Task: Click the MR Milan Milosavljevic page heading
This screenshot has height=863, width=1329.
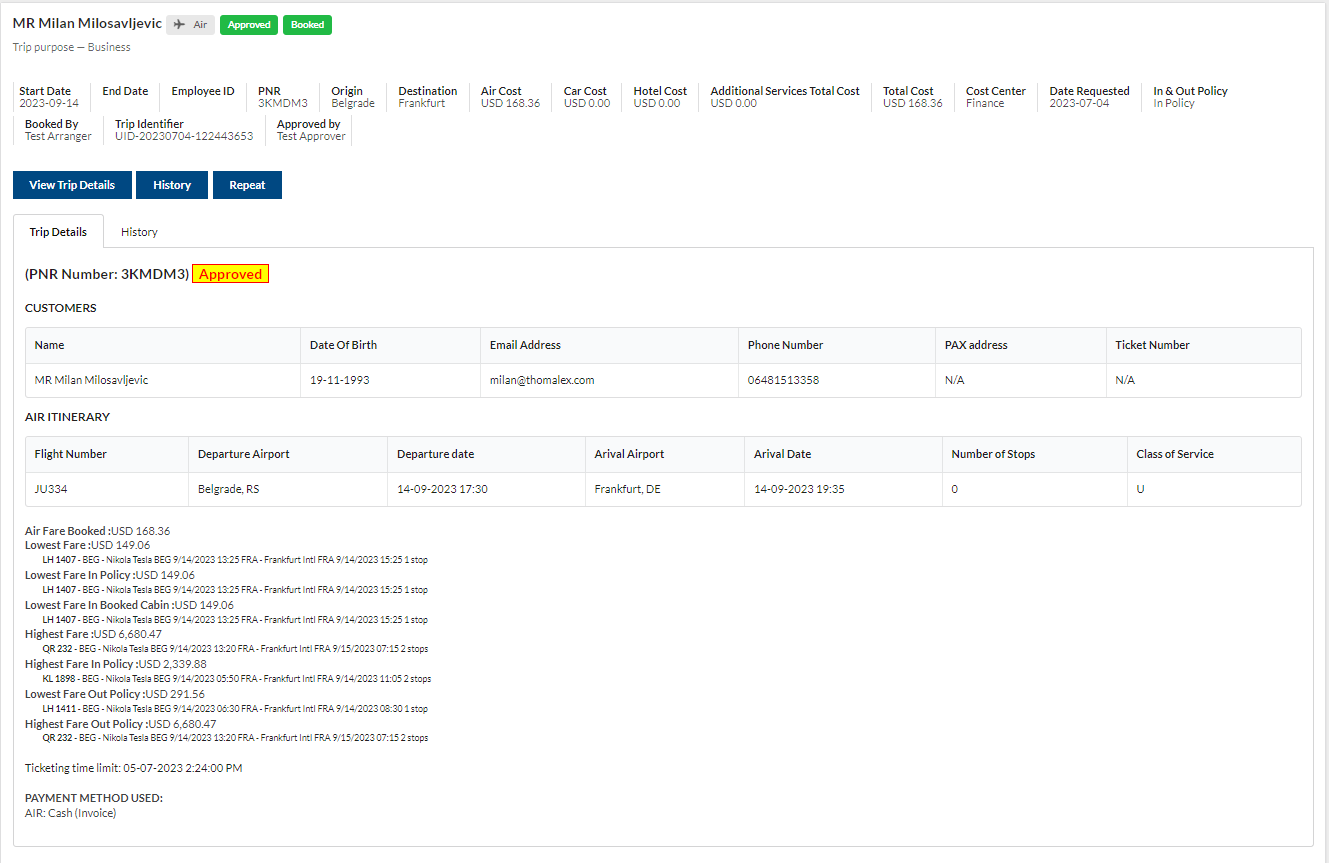Action: (x=87, y=23)
